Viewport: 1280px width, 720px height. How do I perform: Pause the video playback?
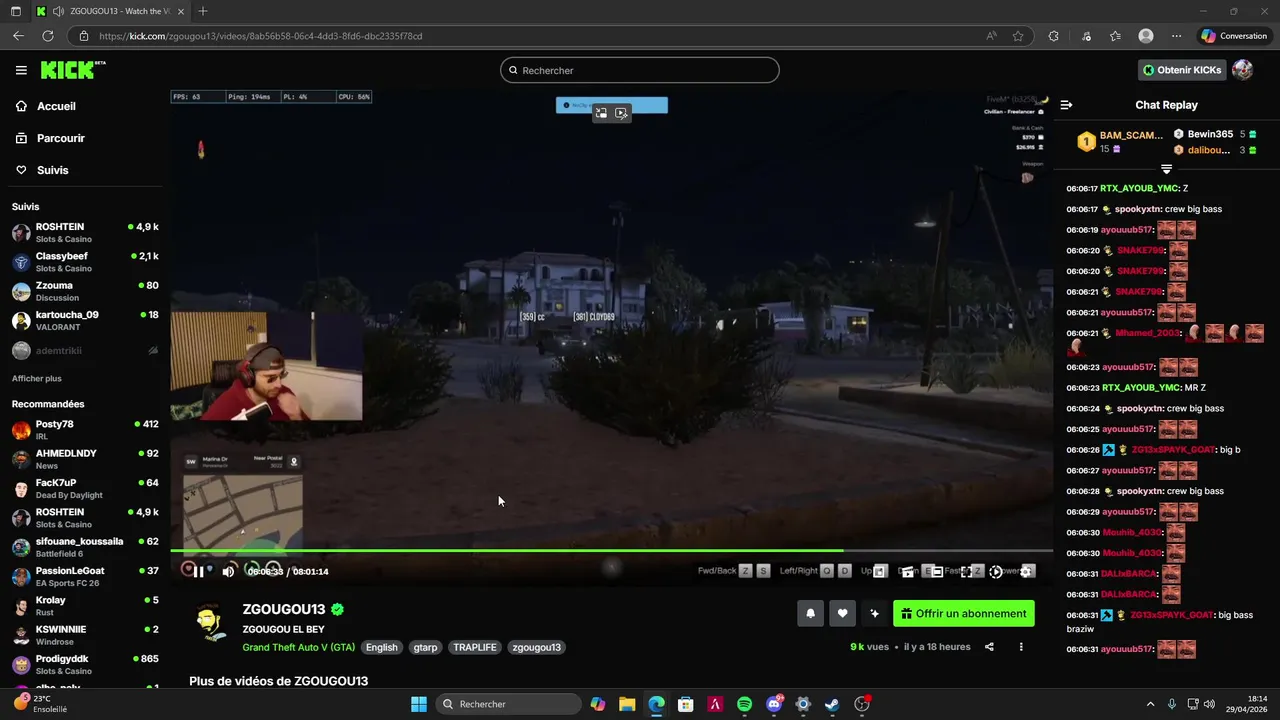click(x=198, y=571)
